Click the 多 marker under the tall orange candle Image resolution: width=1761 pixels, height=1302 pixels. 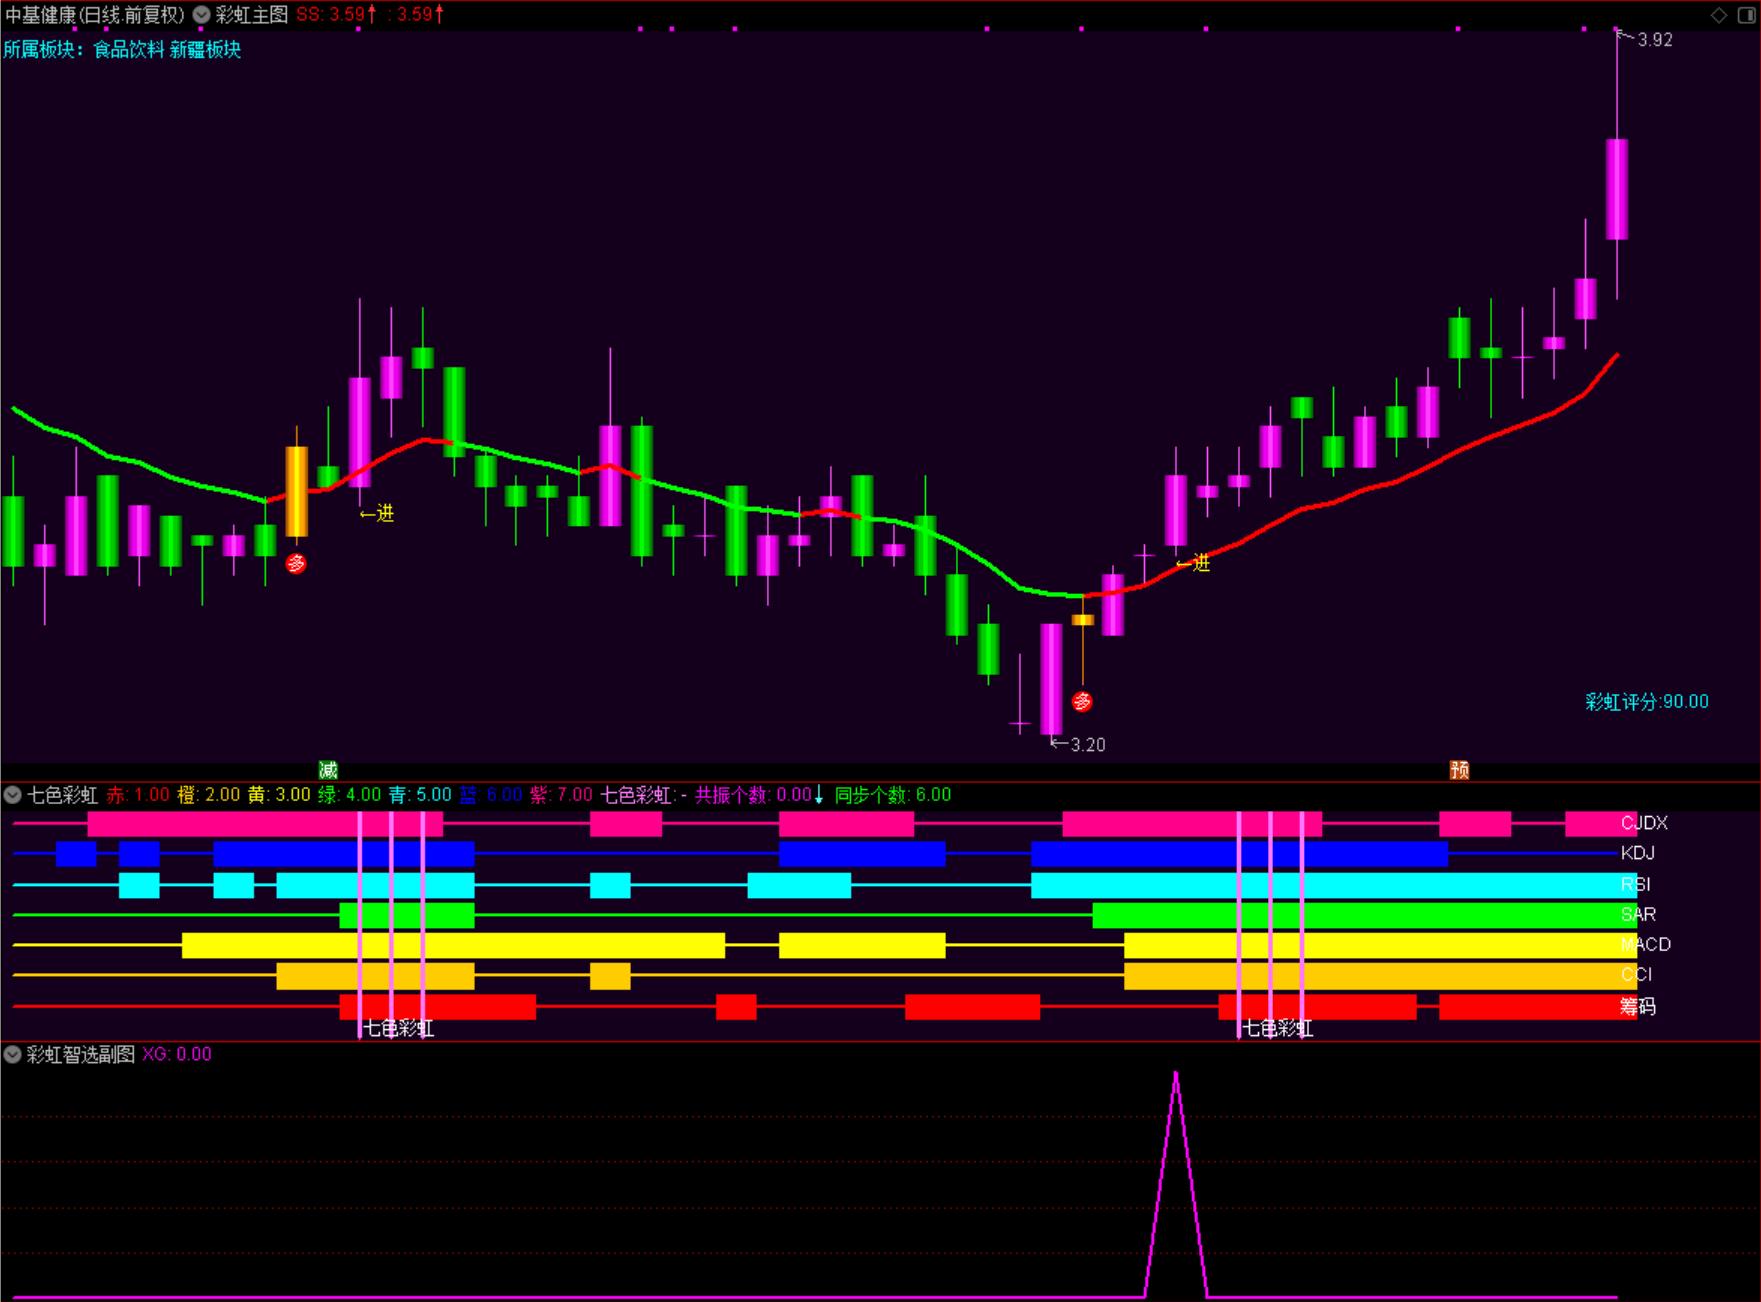(x=296, y=563)
